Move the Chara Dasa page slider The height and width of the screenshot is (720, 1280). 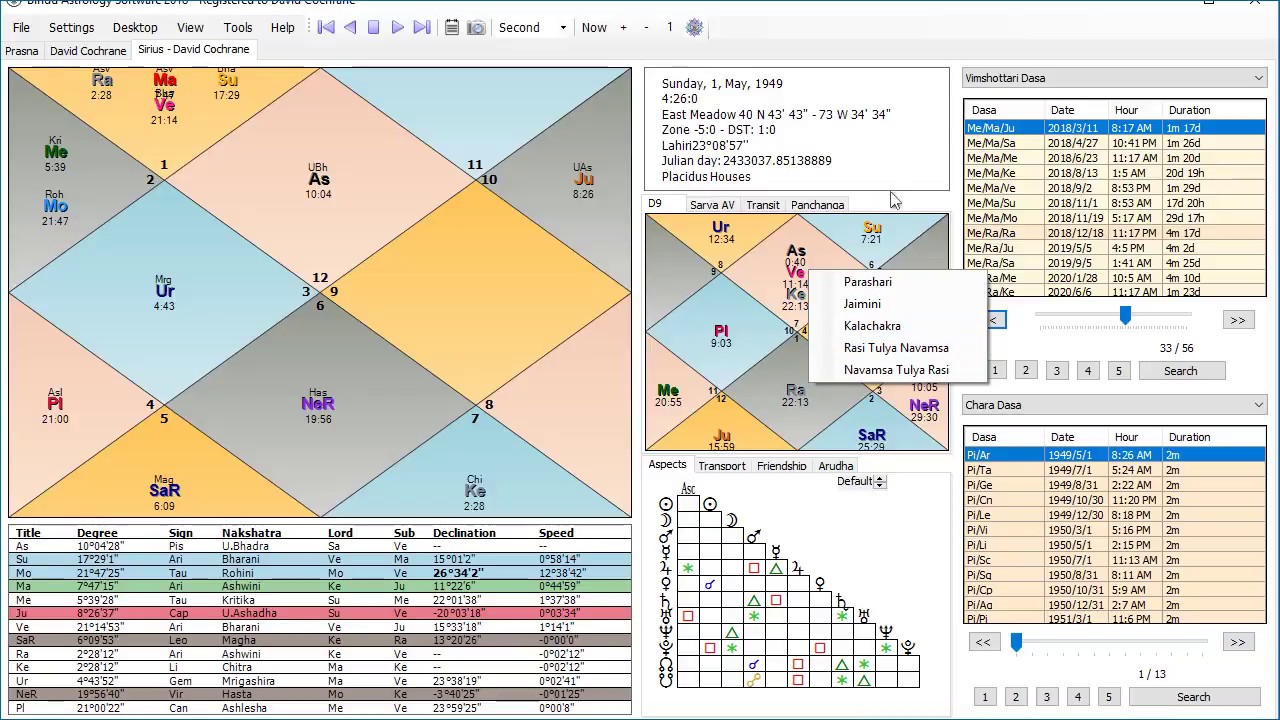[x=1016, y=642]
